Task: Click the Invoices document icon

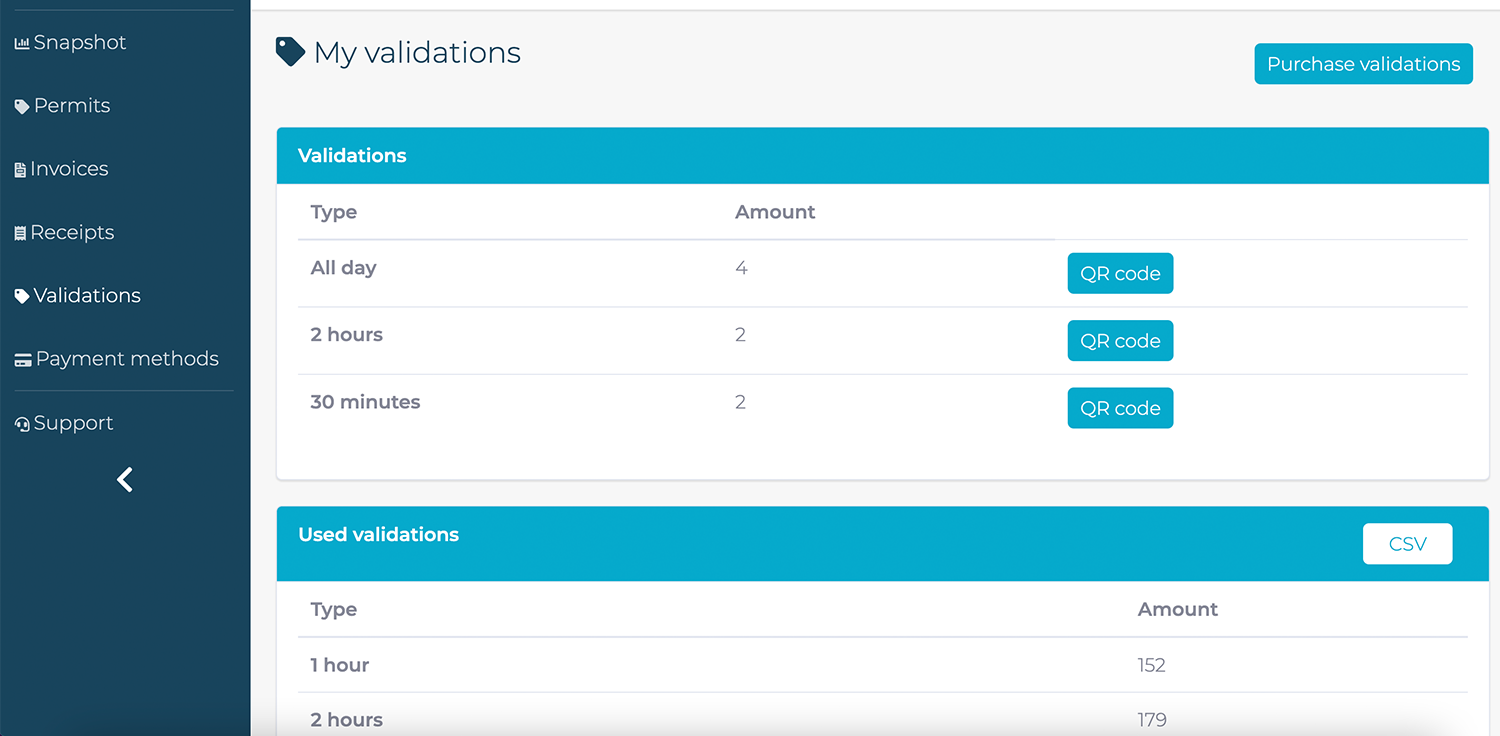Action: pos(20,170)
